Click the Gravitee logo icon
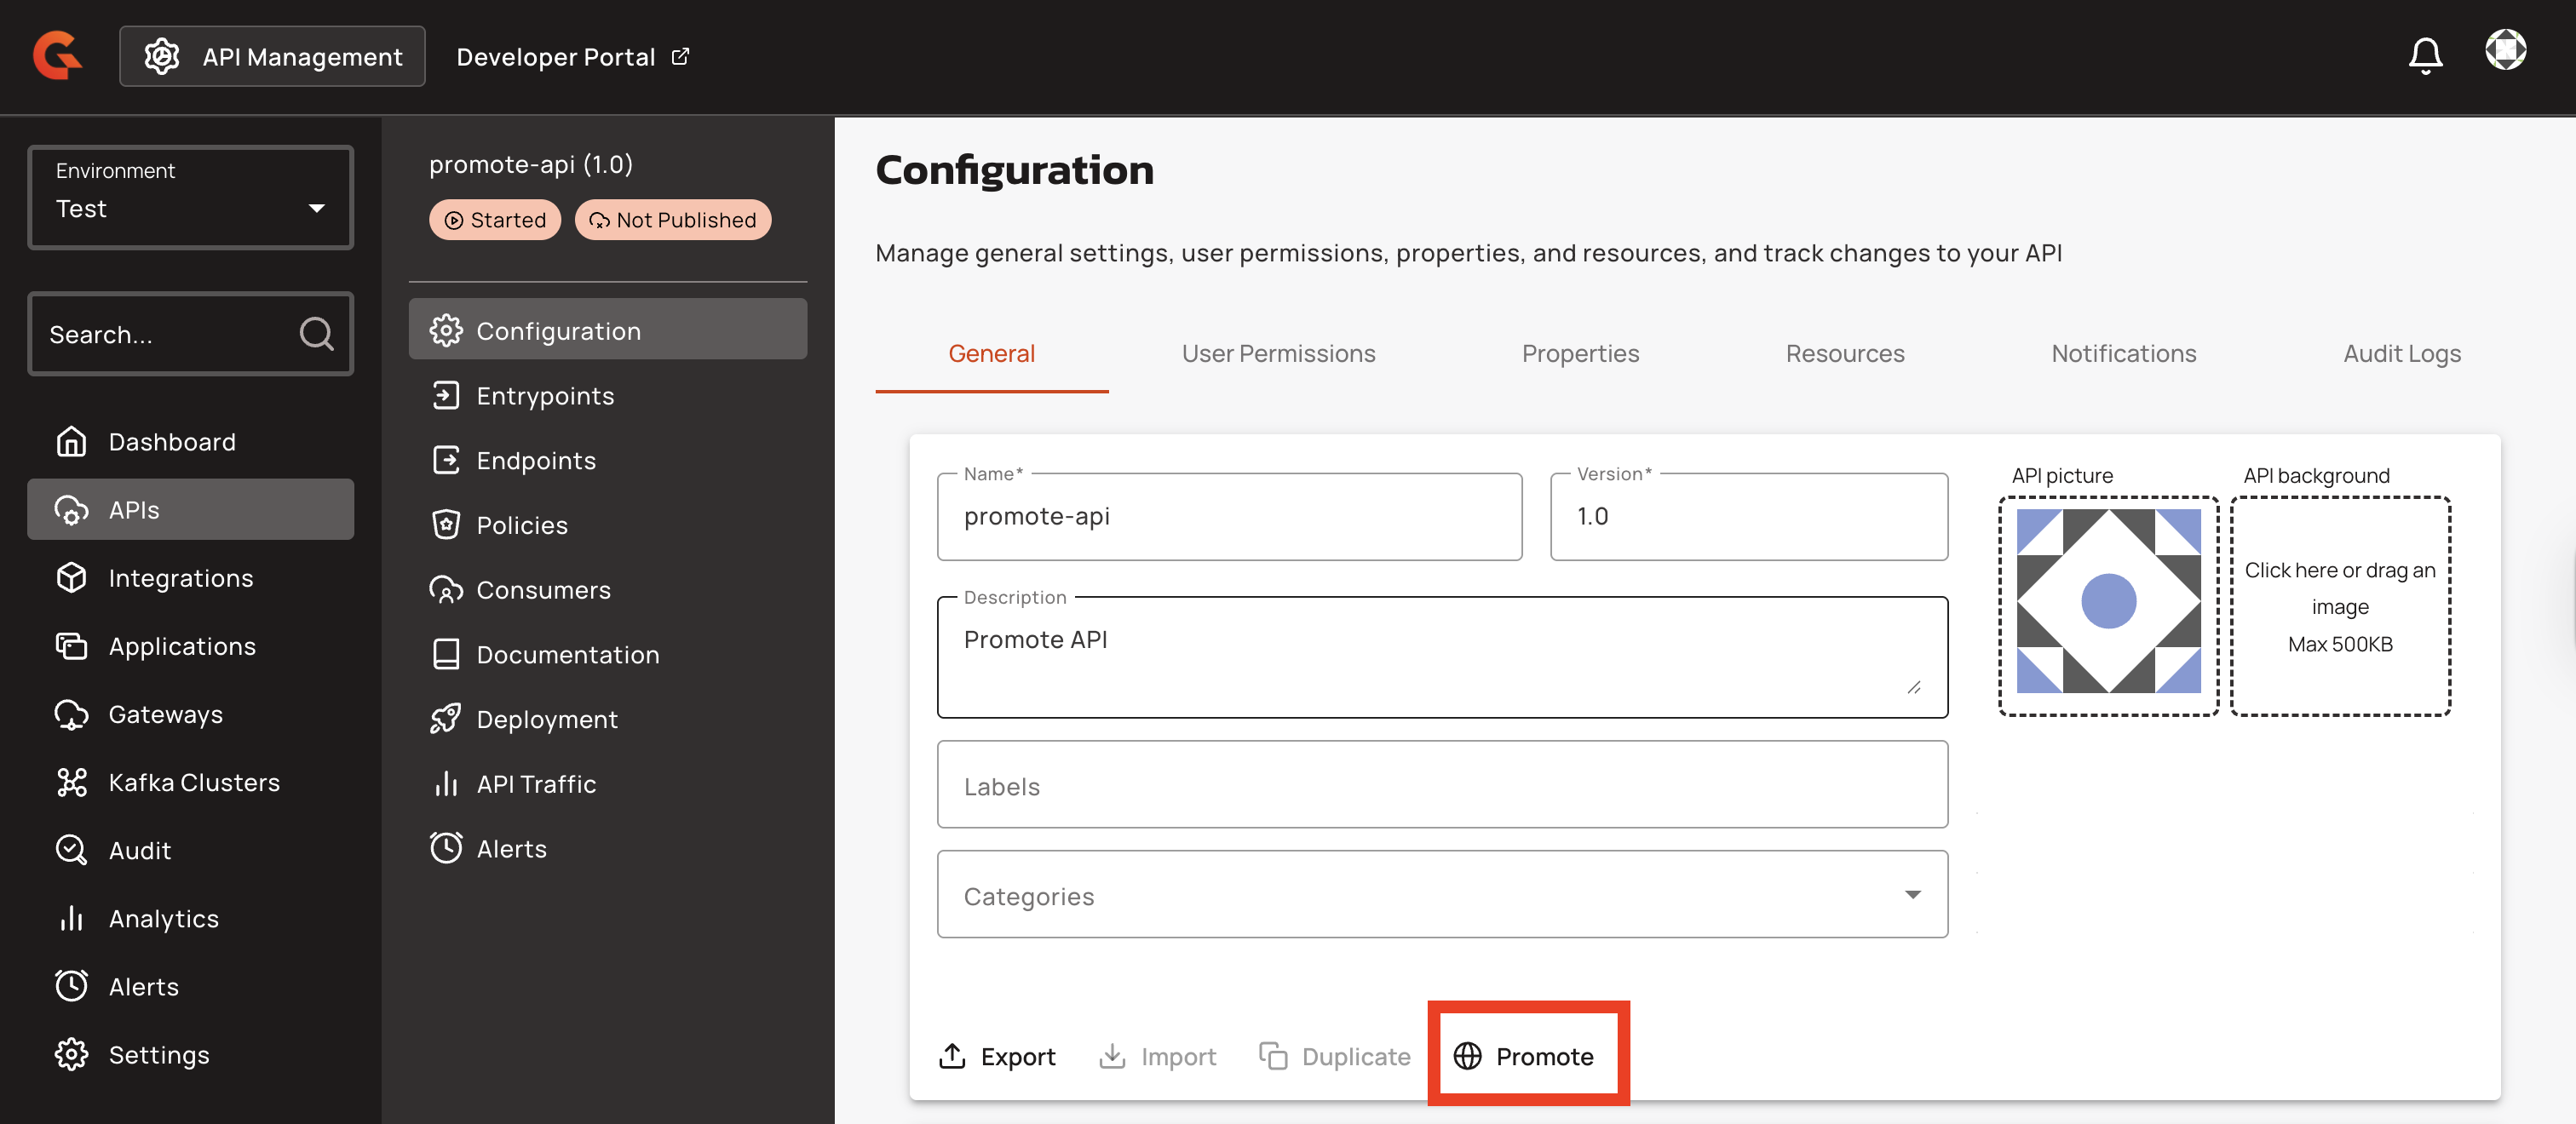Image resolution: width=2576 pixels, height=1124 pixels. coord(57,56)
